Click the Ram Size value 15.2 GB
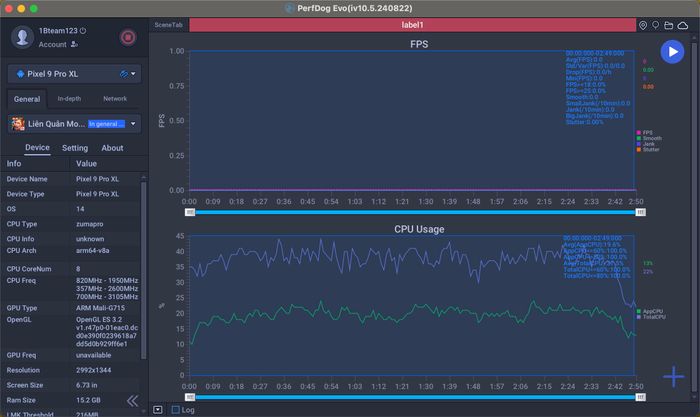700x417 pixels. coord(88,400)
